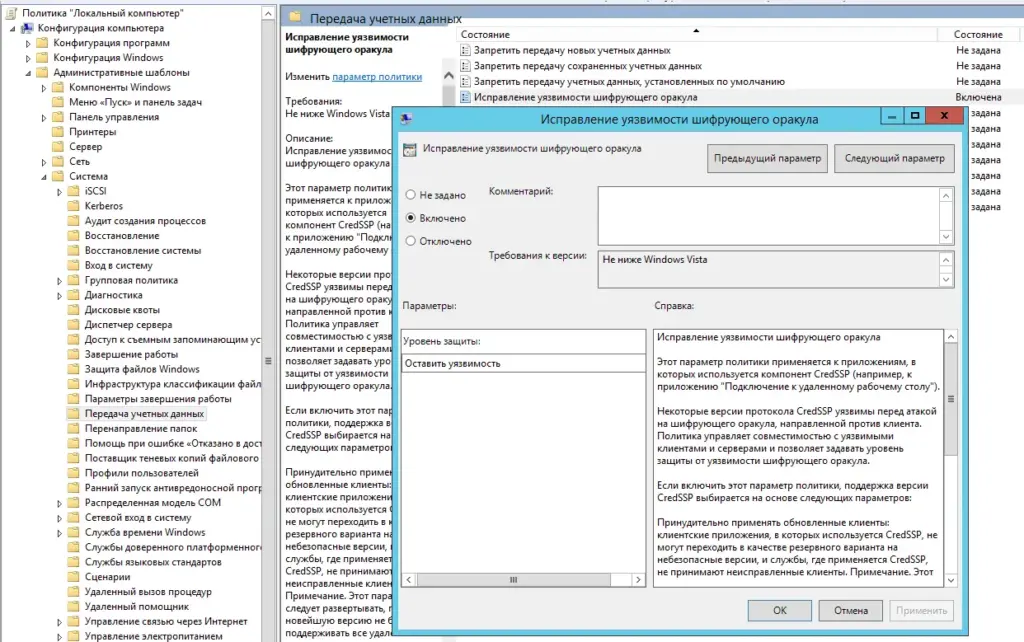The height and width of the screenshot is (642, 1024).
Task: Select the Удаленный вызов процедур tree item
Action: tap(148, 592)
